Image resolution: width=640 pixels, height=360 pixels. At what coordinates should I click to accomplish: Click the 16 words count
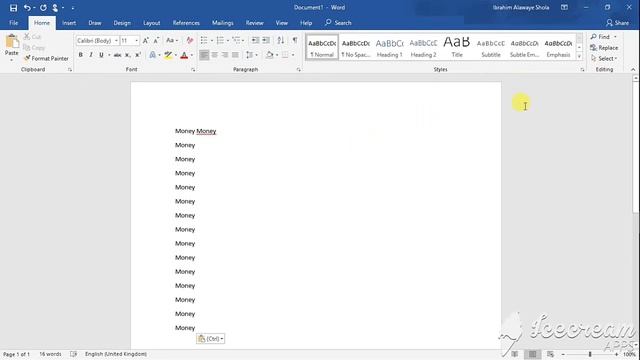[x=50, y=354]
